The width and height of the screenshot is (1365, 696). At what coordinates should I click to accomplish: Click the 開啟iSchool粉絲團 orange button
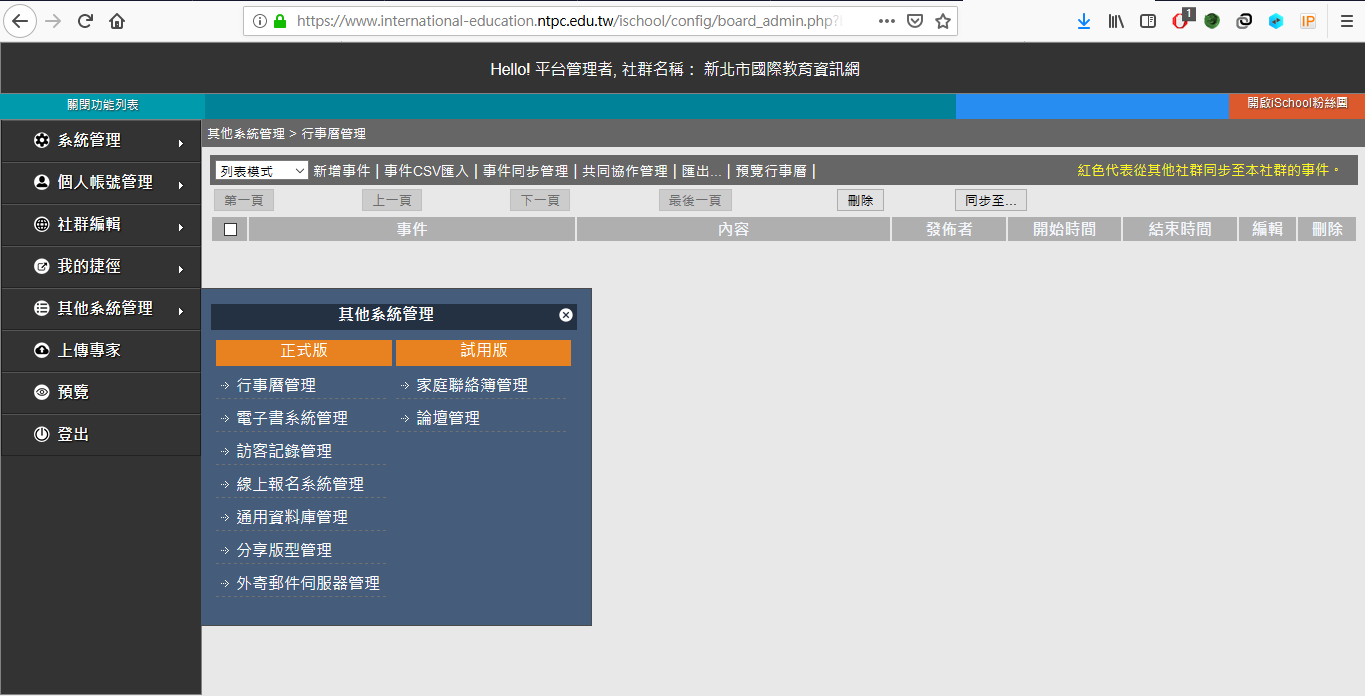click(x=1297, y=104)
